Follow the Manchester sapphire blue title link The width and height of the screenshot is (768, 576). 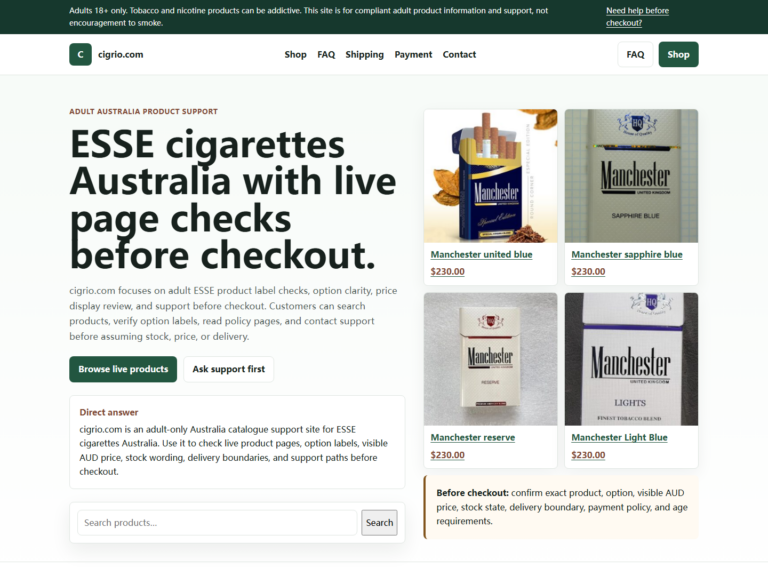click(627, 255)
